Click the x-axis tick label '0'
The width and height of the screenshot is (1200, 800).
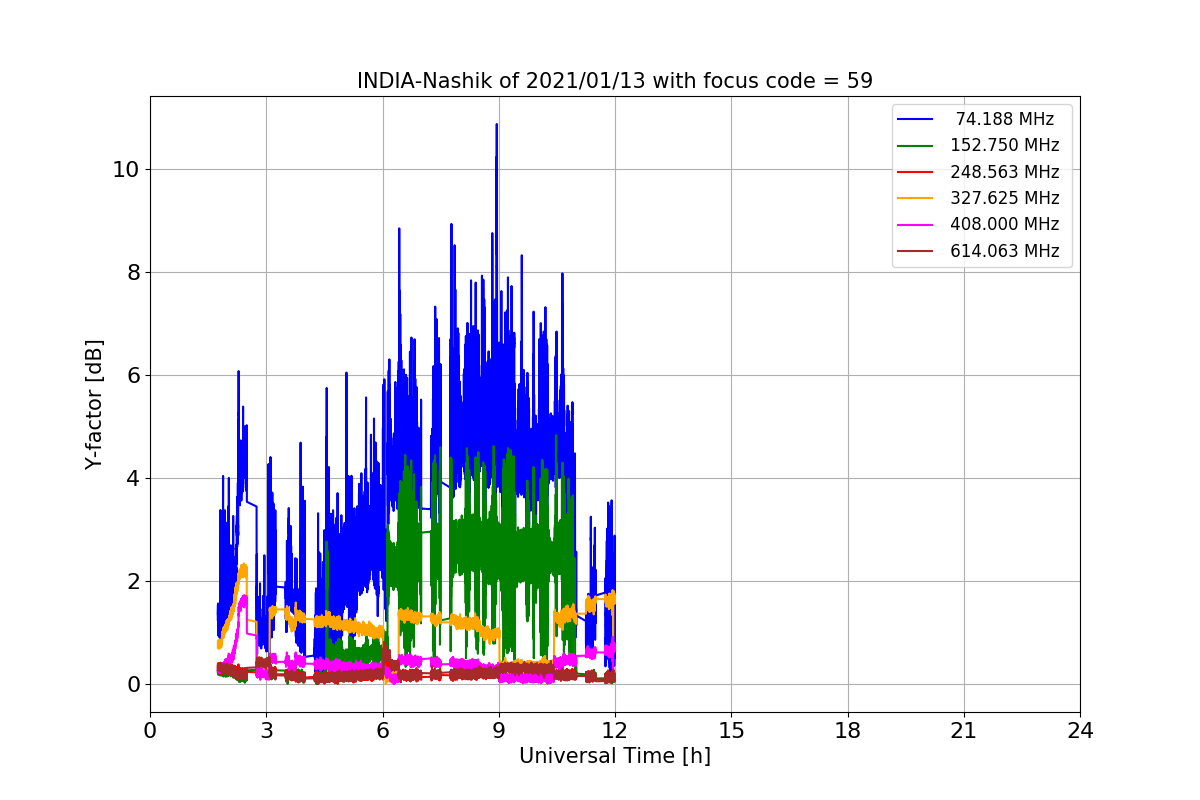[x=150, y=731]
